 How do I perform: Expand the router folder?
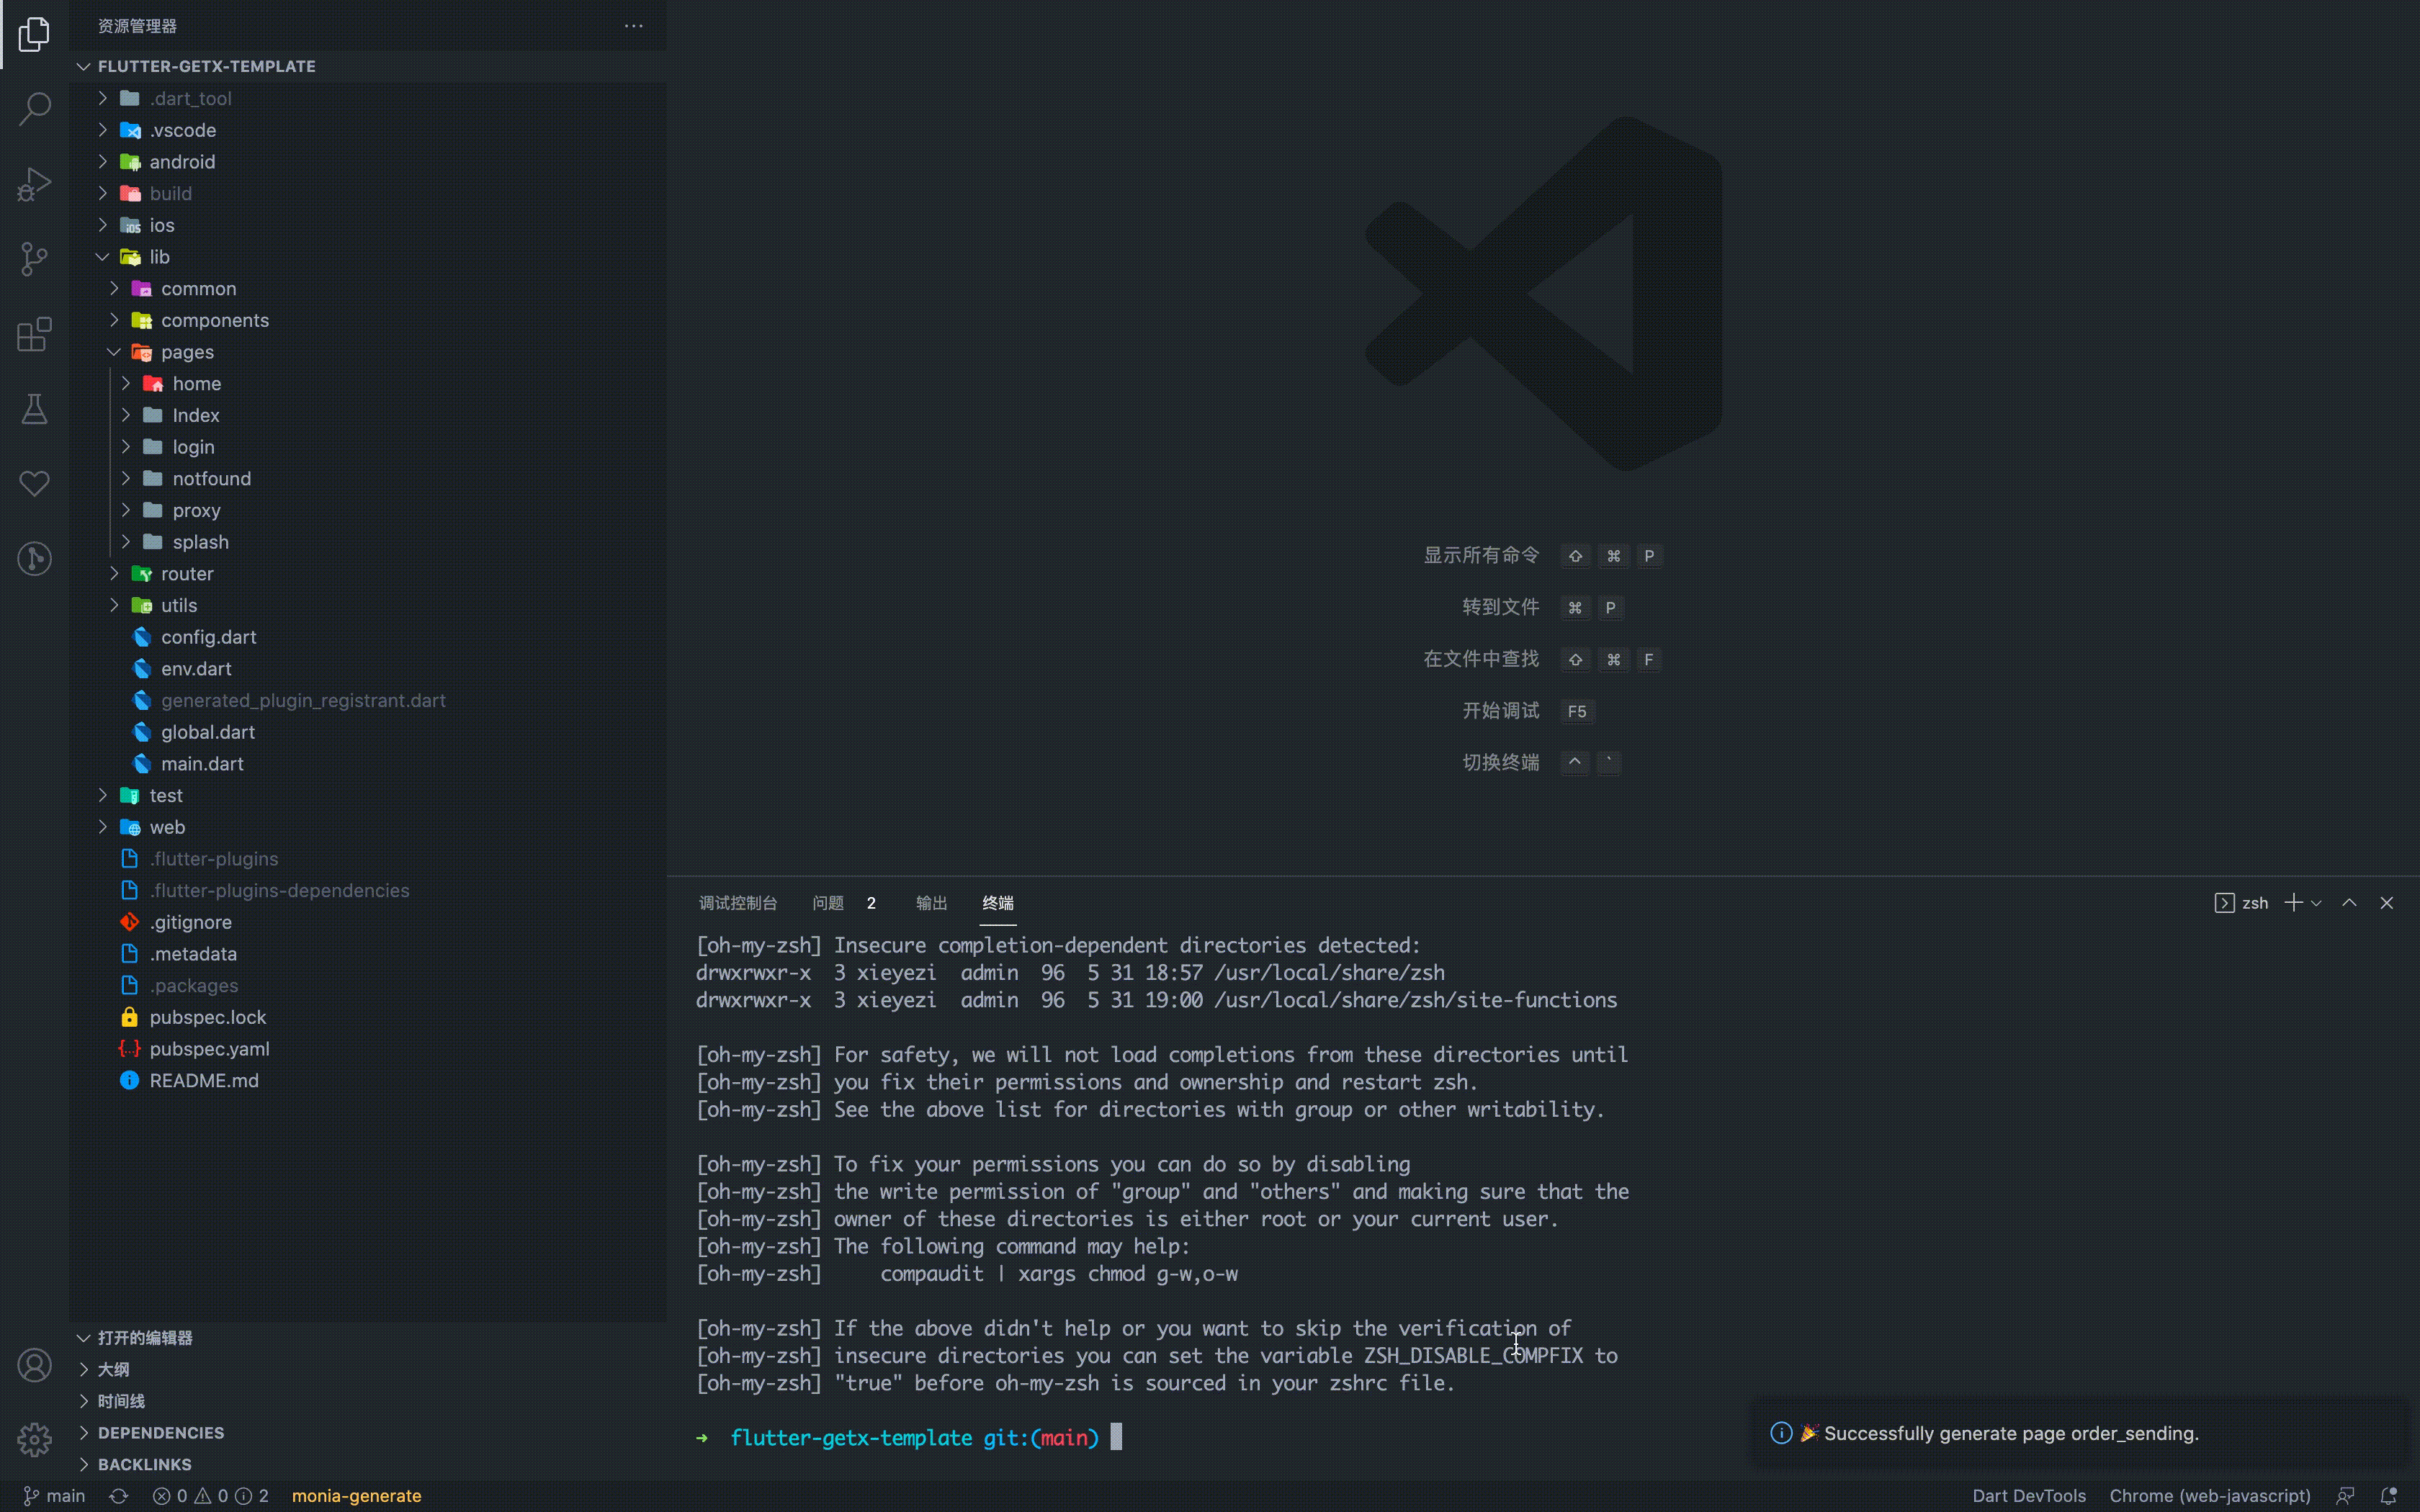coord(115,573)
